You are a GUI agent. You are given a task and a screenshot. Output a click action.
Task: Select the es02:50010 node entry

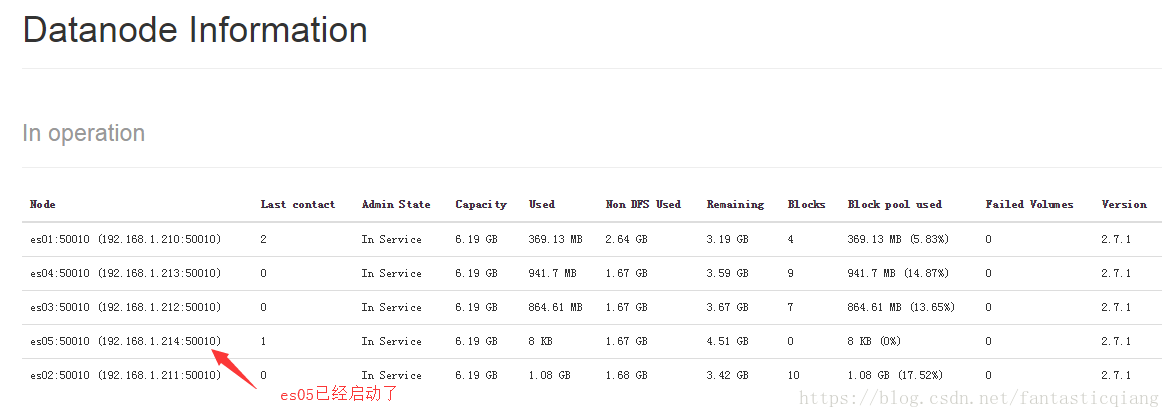pyautogui.click(x=126, y=375)
